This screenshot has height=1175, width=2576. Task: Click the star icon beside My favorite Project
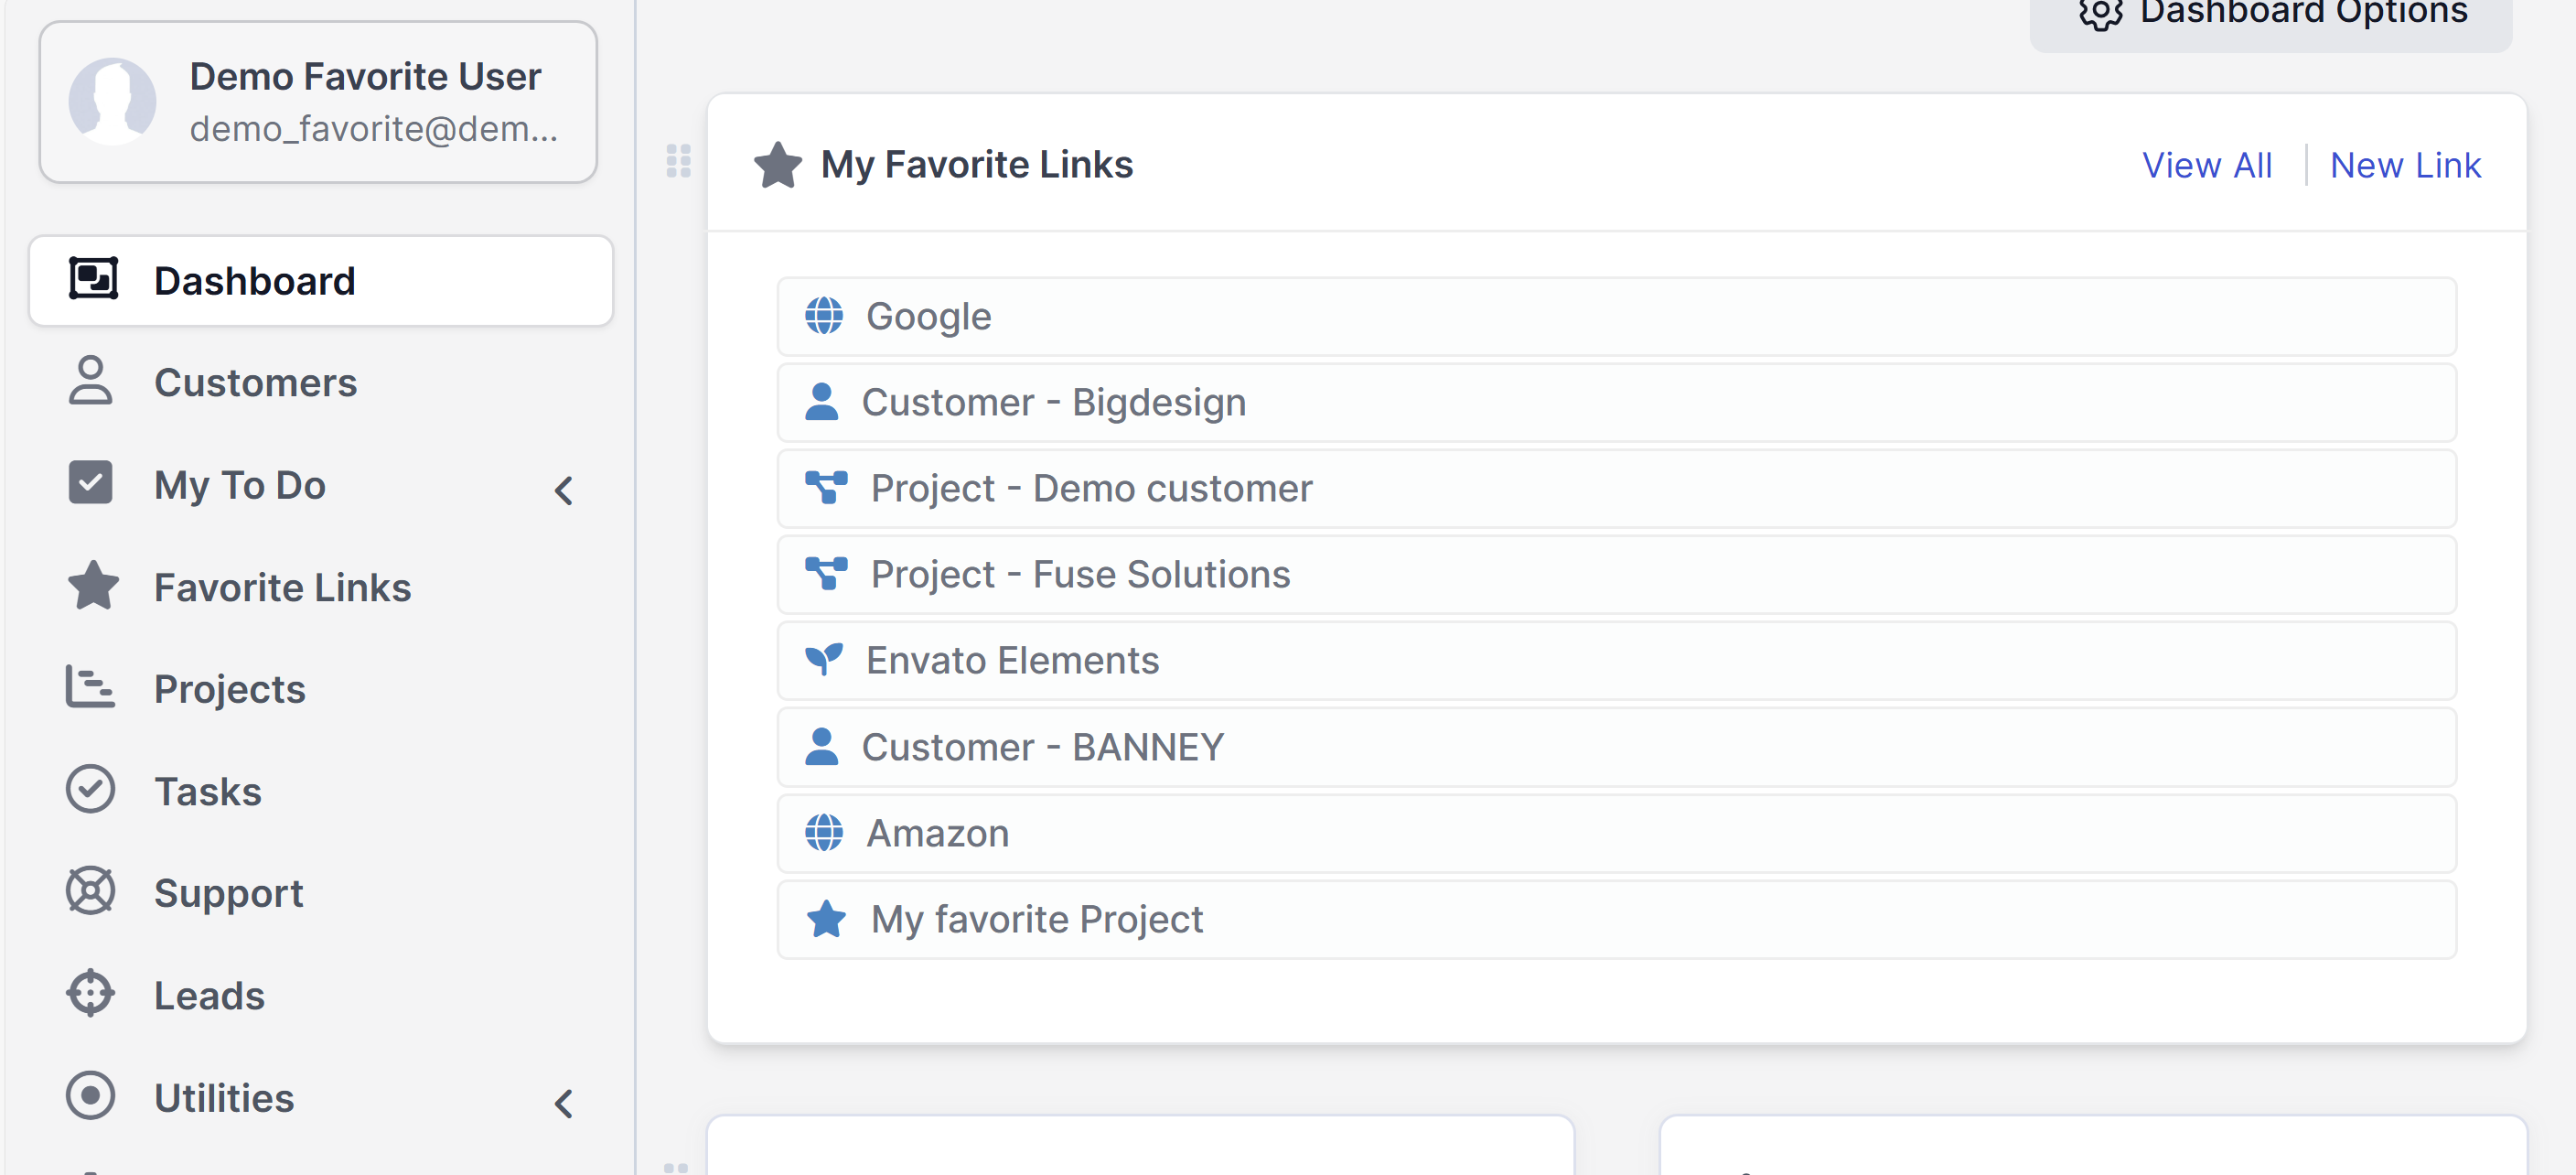point(826,919)
